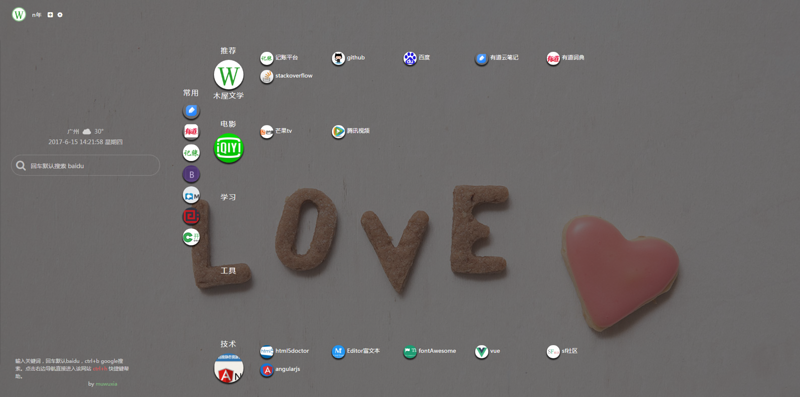Select the 技术 category
The width and height of the screenshot is (800, 397).
pyautogui.click(x=229, y=344)
